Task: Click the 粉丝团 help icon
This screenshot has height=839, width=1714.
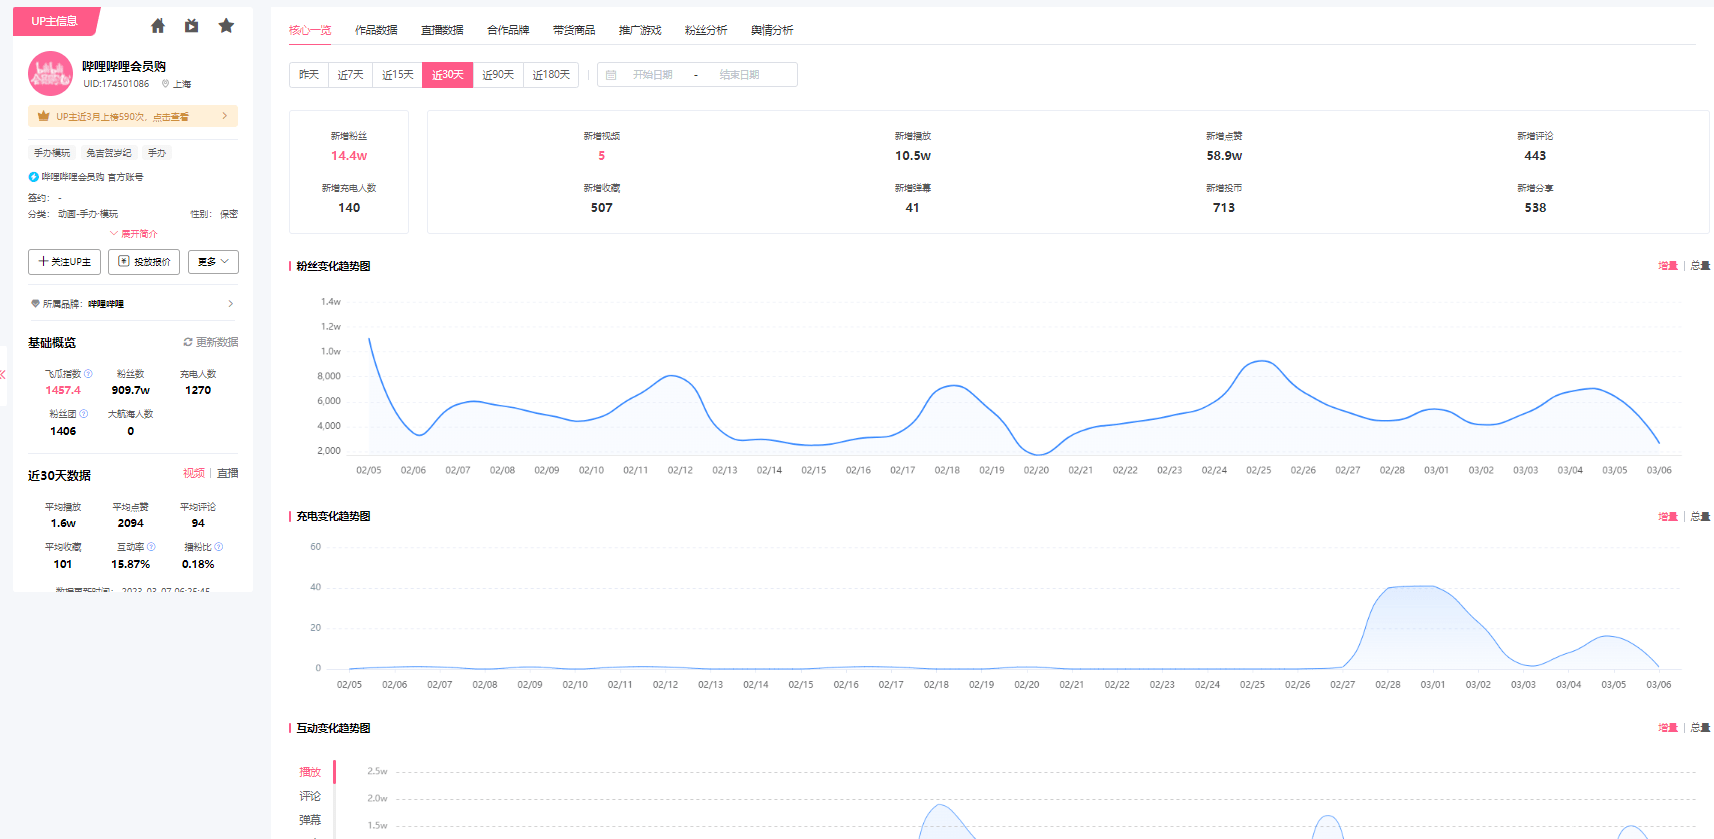Action: [x=84, y=414]
